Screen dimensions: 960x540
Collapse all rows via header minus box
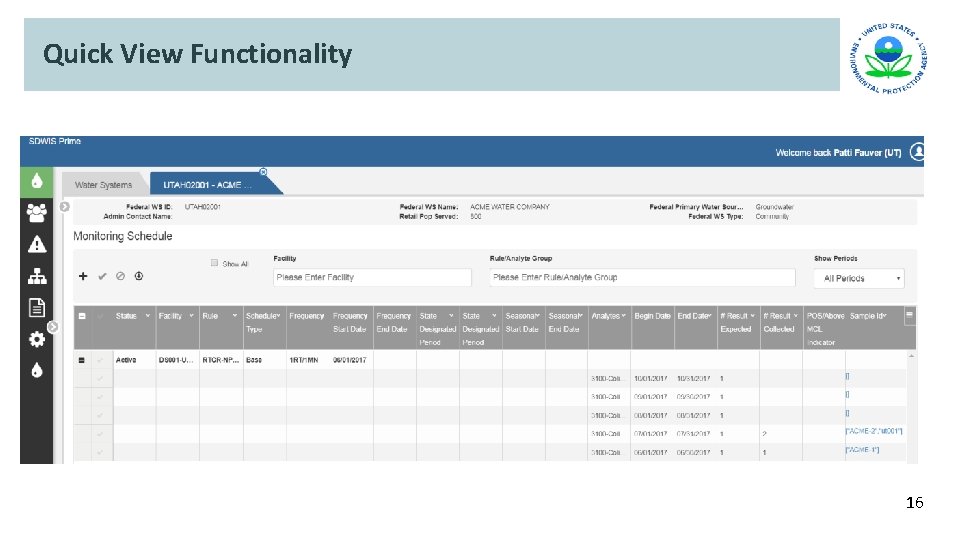(x=81, y=316)
